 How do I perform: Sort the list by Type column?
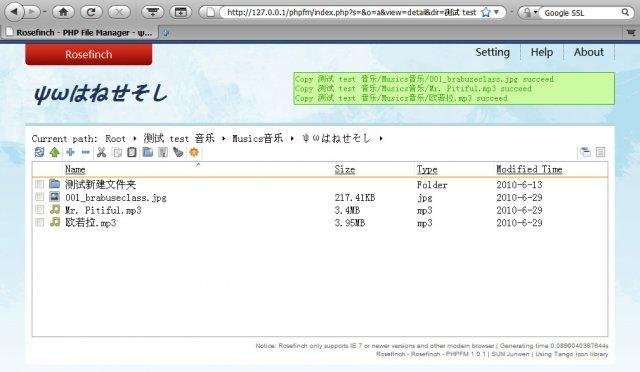click(427, 169)
